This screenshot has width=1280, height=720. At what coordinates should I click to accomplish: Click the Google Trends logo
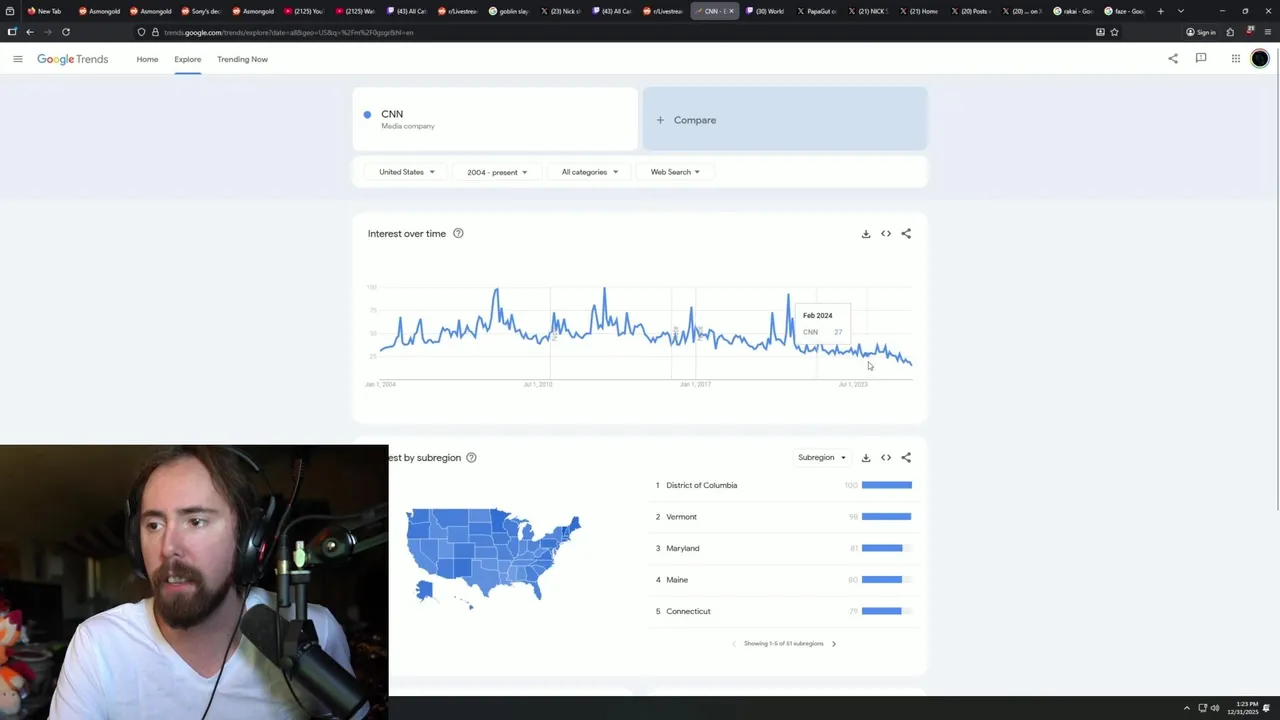(x=72, y=59)
